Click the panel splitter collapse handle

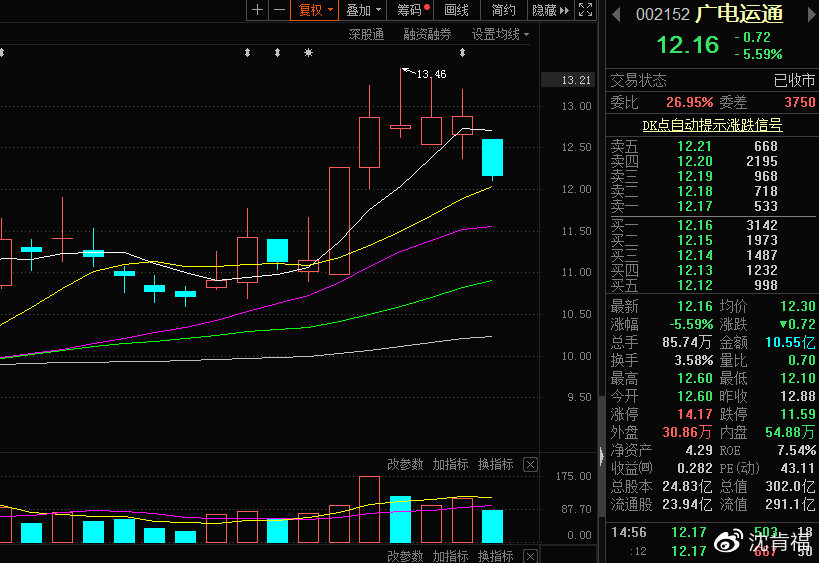(x=601, y=455)
